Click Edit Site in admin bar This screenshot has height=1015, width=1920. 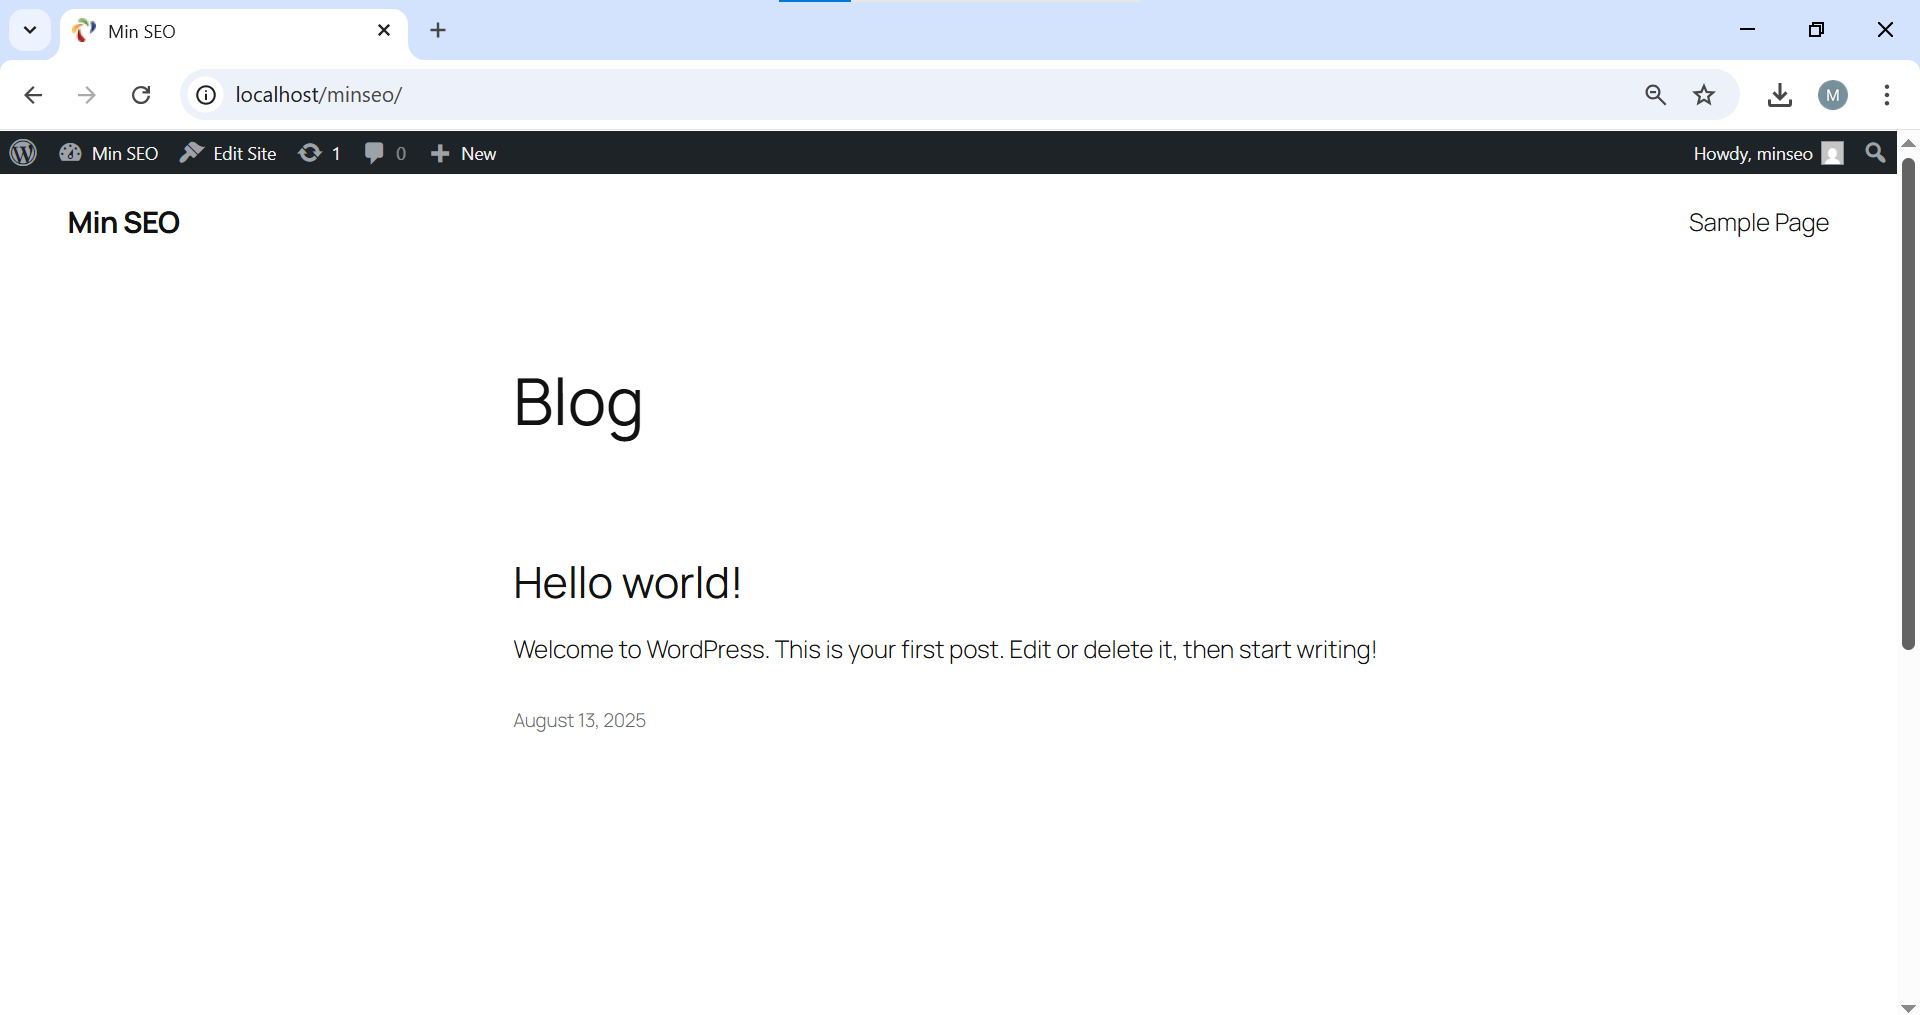pos(228,153)
